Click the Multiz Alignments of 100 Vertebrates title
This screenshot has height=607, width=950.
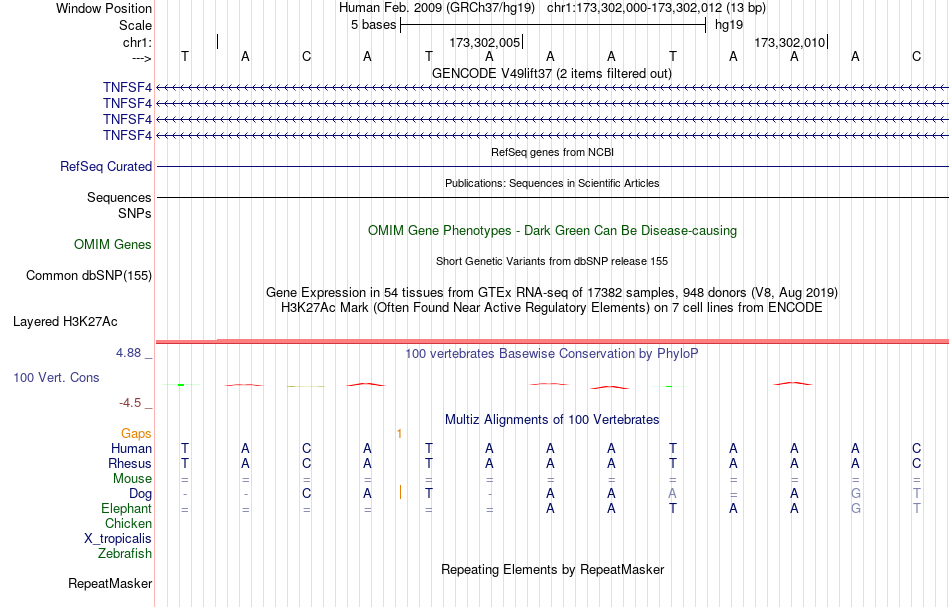pos(551,419)
